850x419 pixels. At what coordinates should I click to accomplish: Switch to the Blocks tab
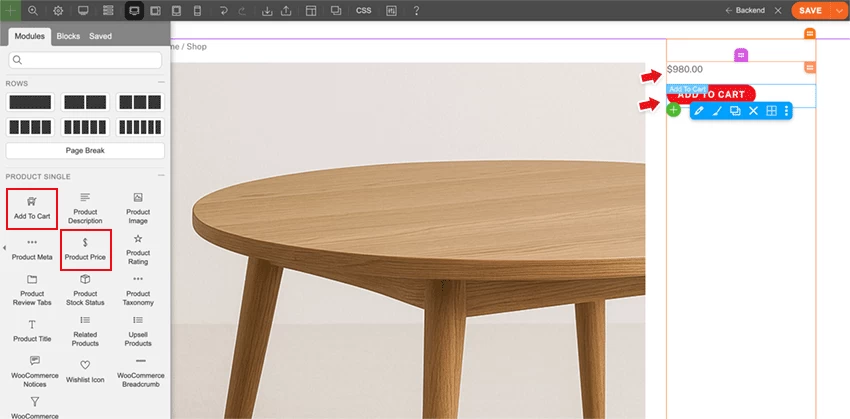click(68, 36)
